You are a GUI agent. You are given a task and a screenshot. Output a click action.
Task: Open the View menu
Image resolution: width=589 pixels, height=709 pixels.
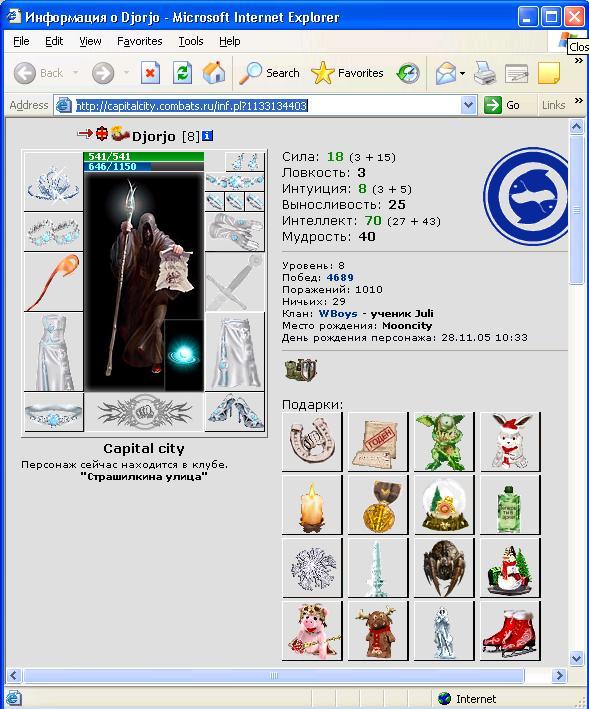90,41
